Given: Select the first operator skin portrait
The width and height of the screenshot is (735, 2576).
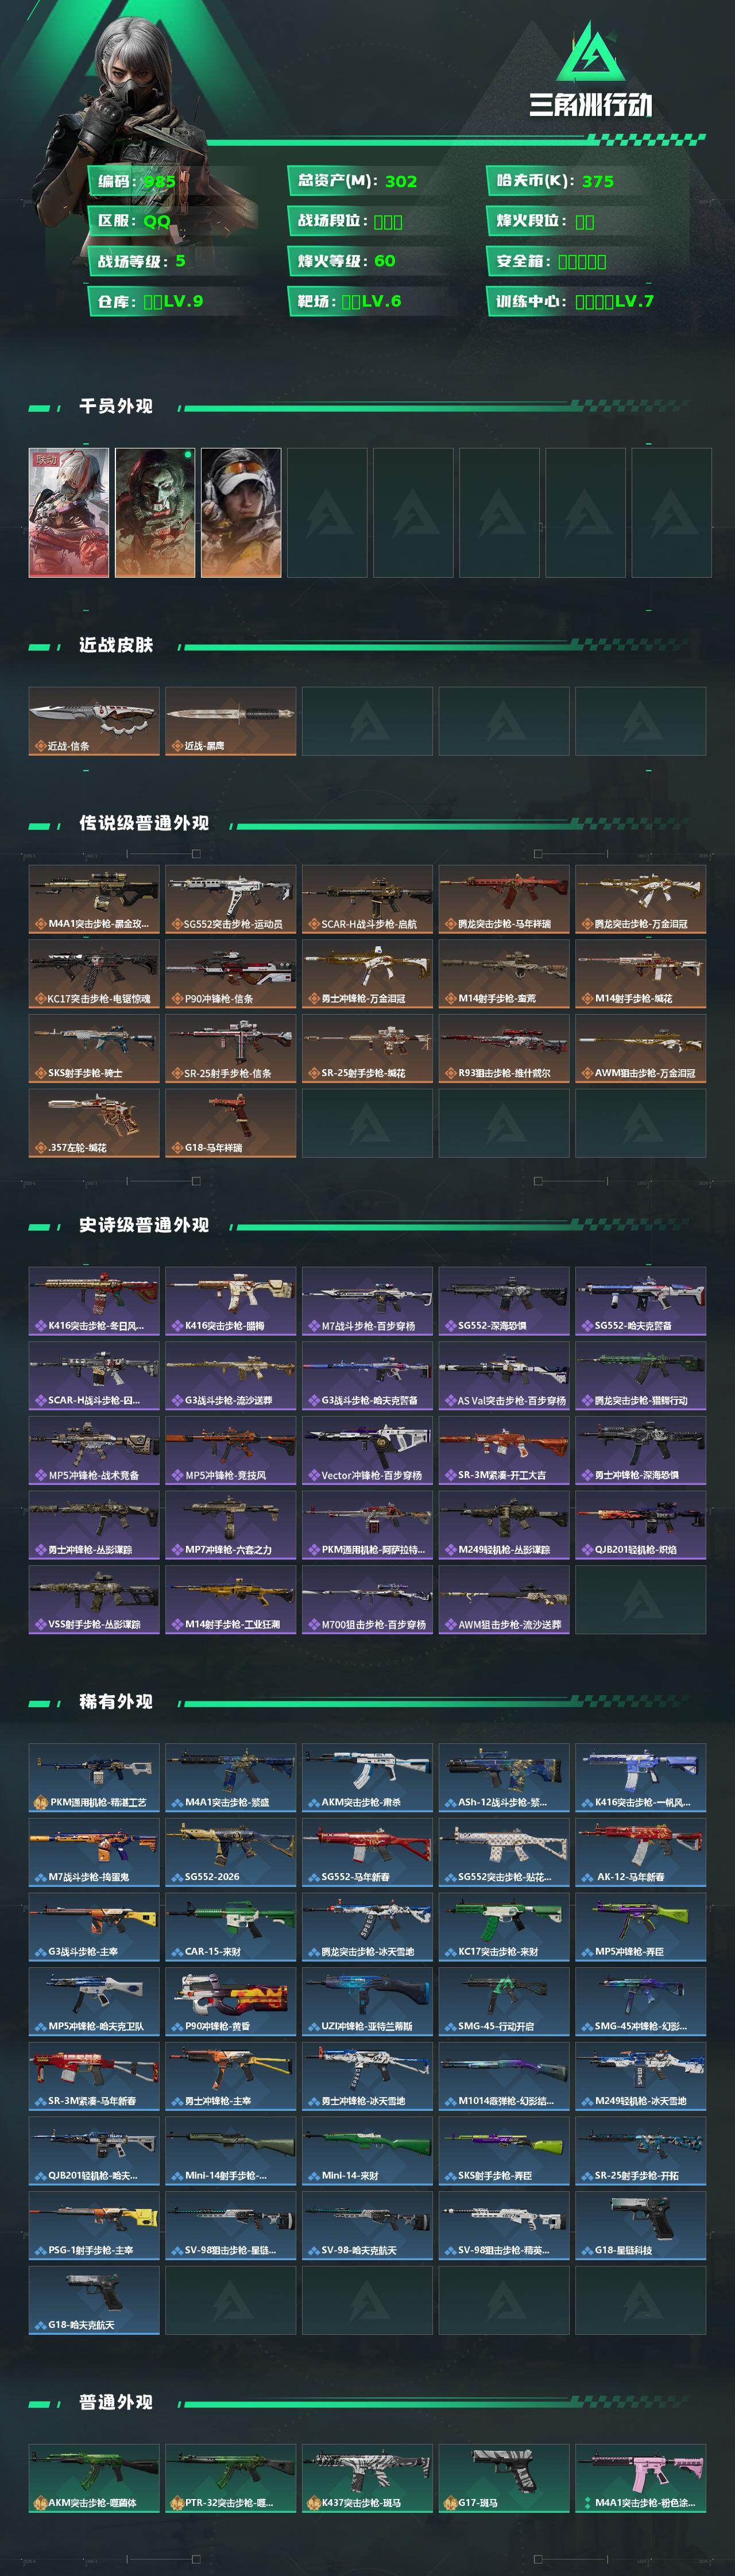Looking at the screenshot, I should coord(69,512).
